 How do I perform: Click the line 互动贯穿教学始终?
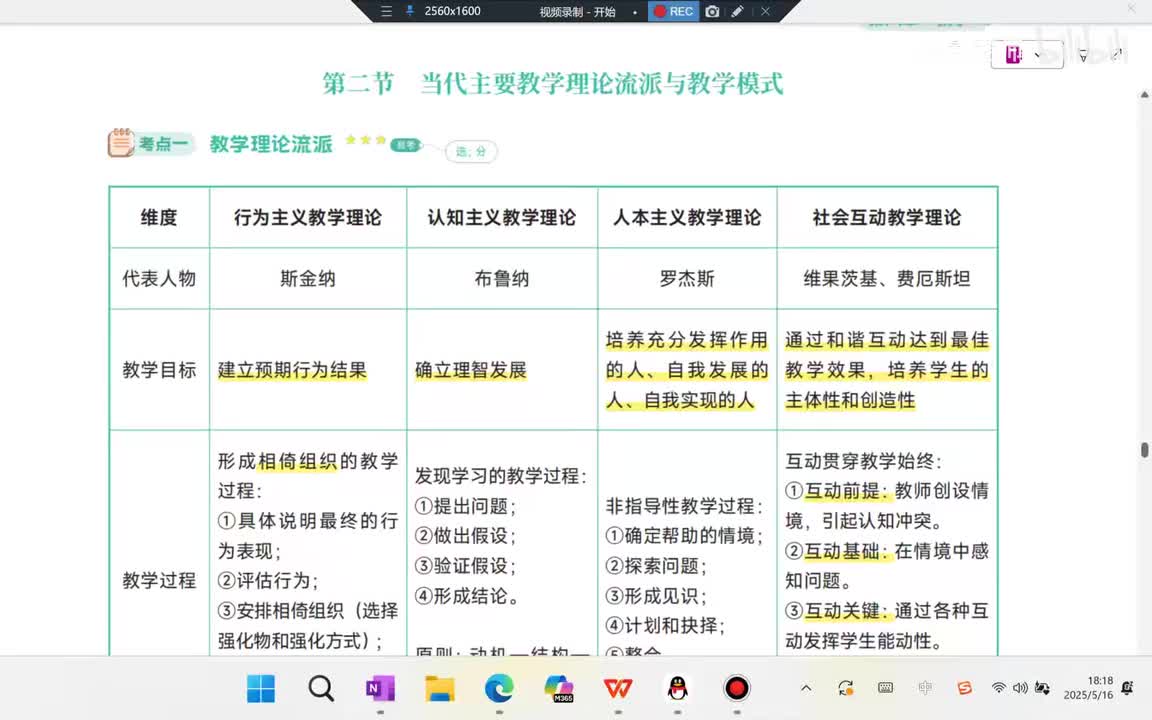point(863,461)
